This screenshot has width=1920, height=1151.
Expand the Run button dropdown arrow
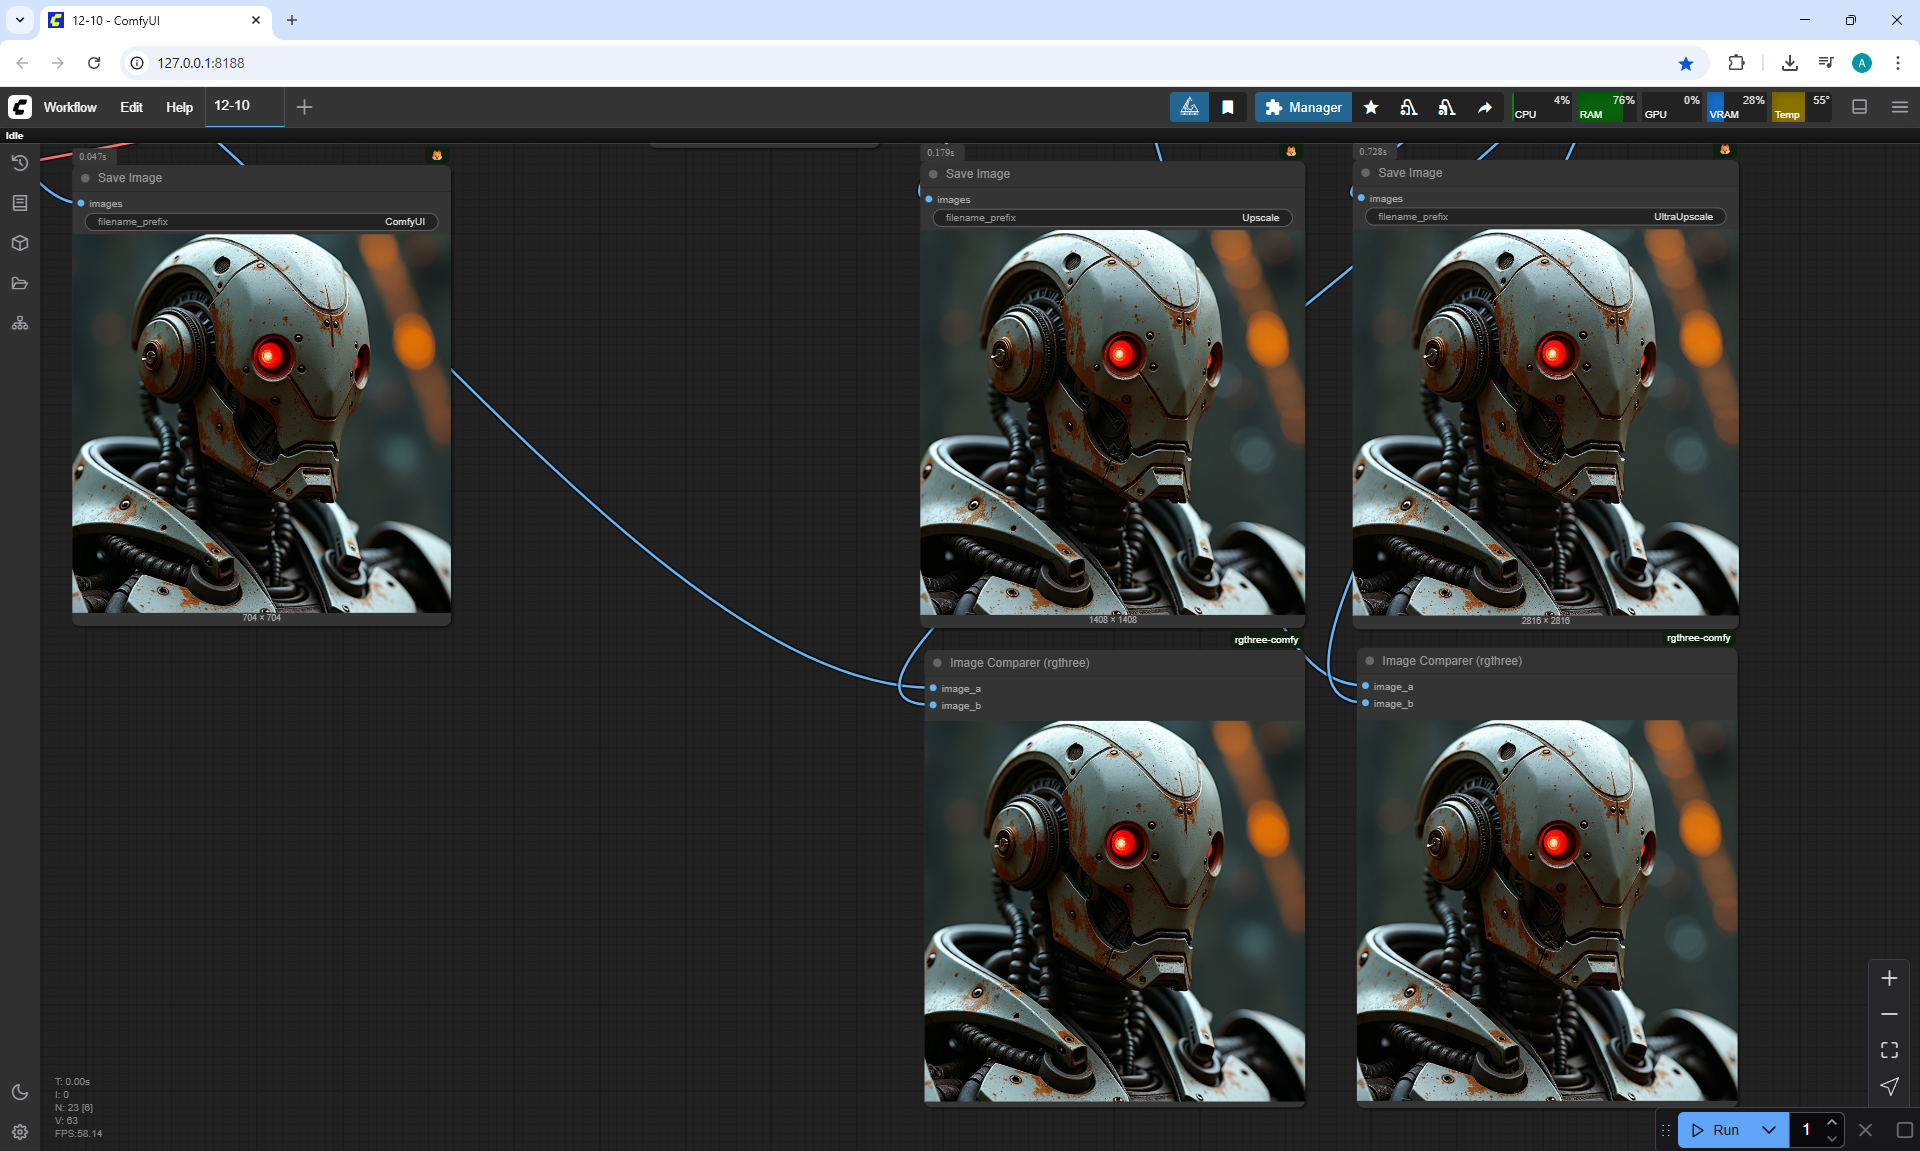[x=1768, y=1130]
